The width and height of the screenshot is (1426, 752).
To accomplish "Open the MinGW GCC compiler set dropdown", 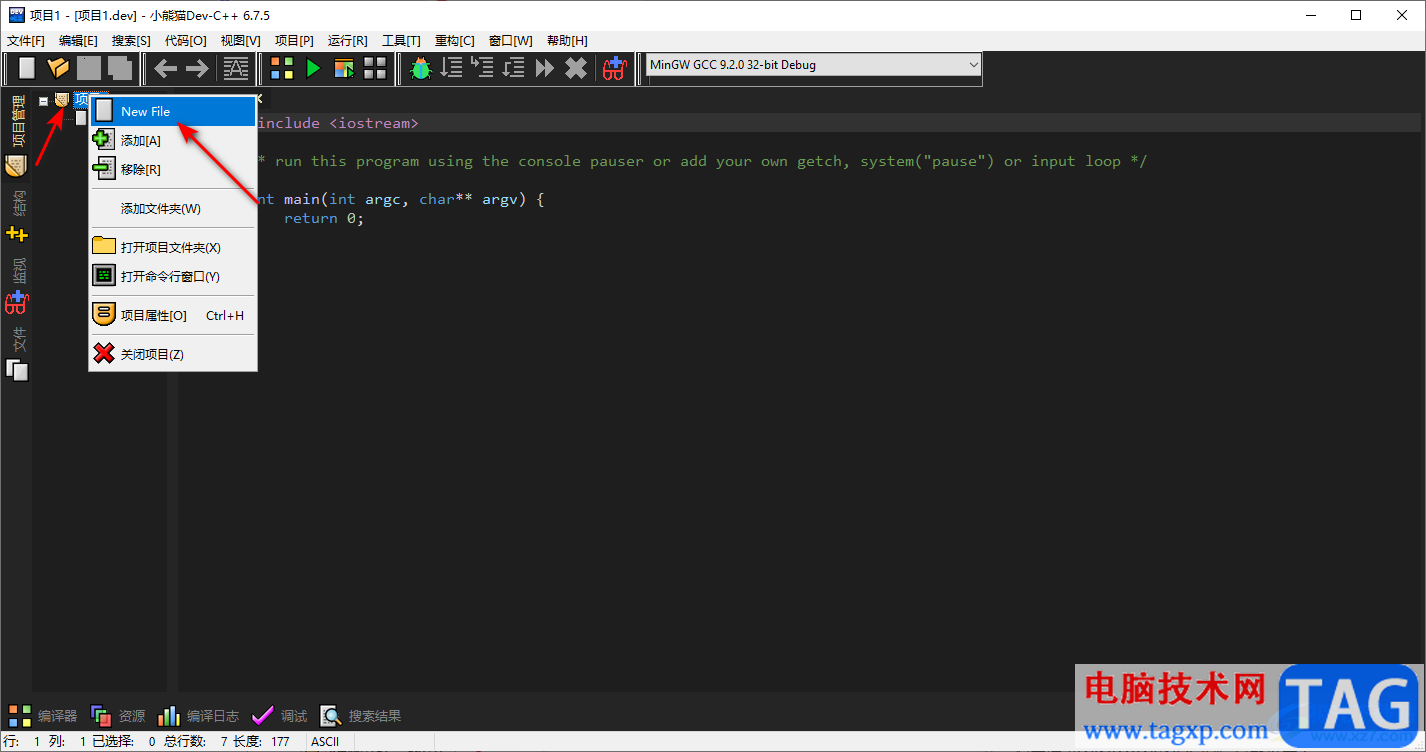I will click(x=813, y=65).
